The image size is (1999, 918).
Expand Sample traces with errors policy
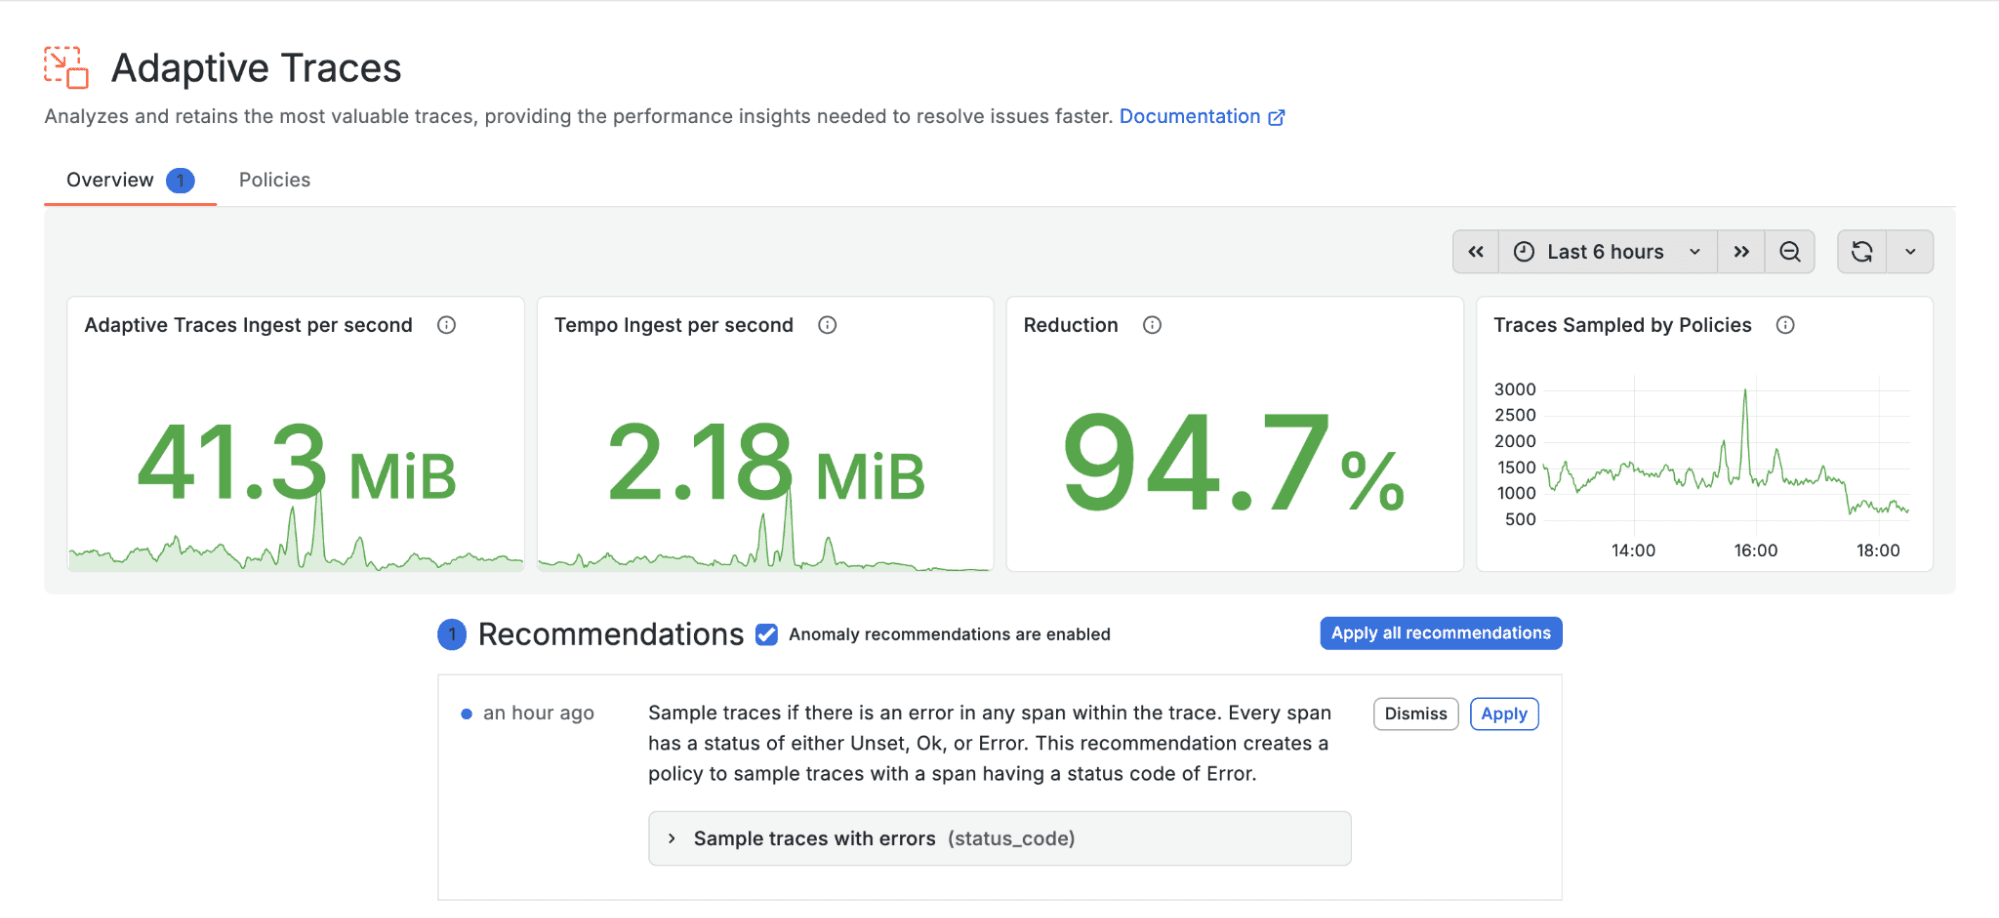click(999, 838)
